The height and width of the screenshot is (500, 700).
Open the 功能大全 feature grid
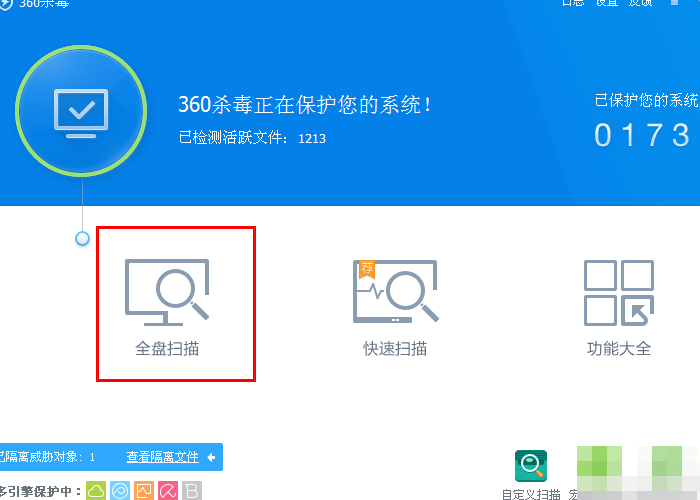(x=619, y=293)
